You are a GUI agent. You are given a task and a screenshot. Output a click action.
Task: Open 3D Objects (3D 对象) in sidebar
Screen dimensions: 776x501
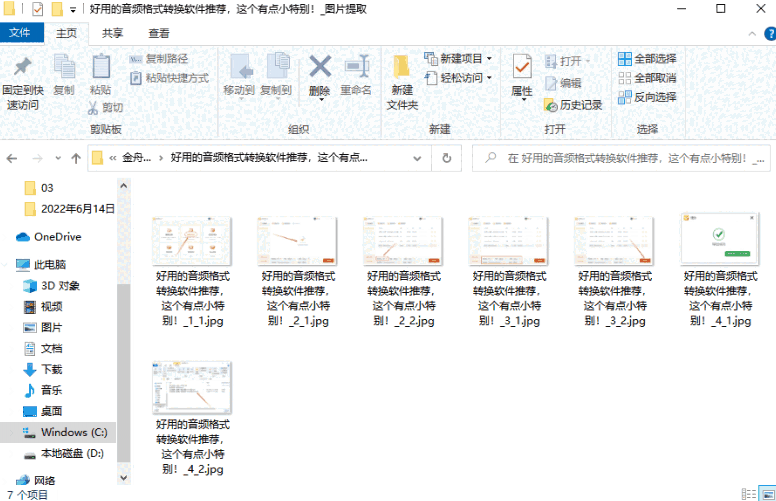click(x=51, y=286)
